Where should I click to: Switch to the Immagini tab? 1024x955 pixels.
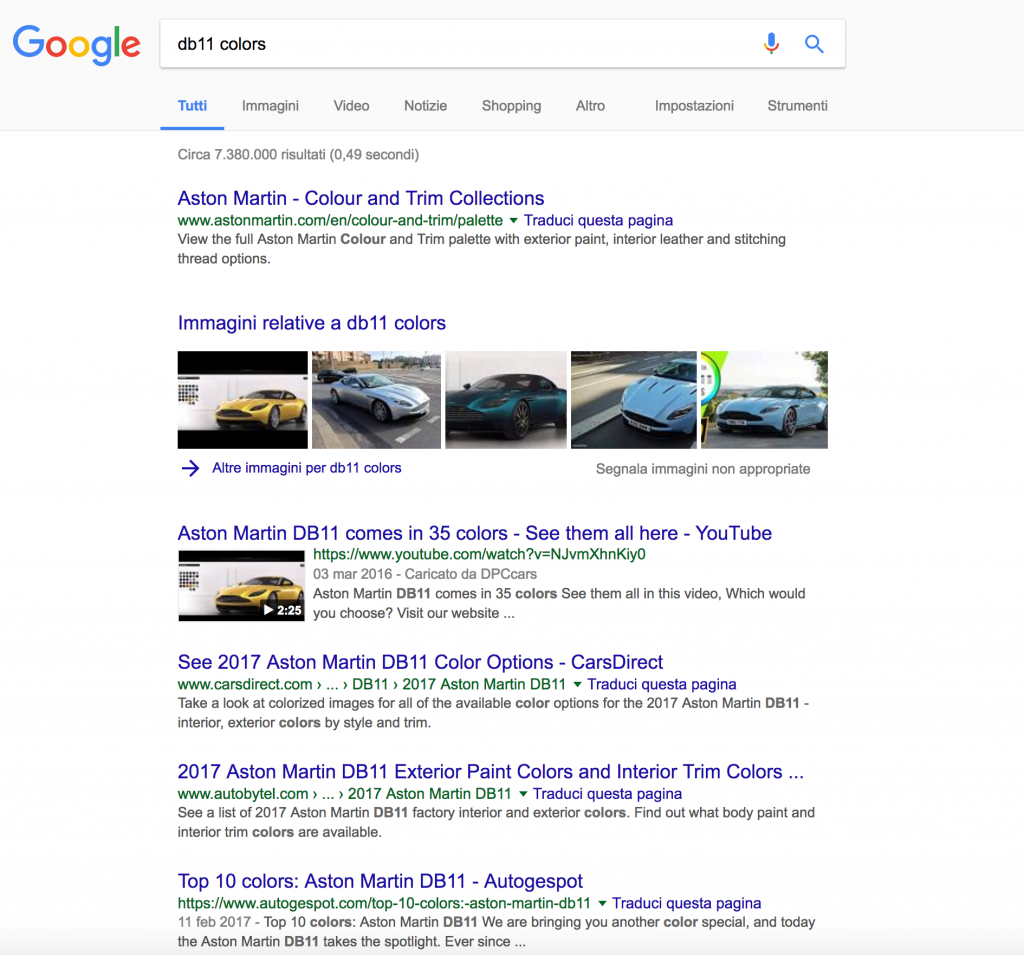click(270, 106)
